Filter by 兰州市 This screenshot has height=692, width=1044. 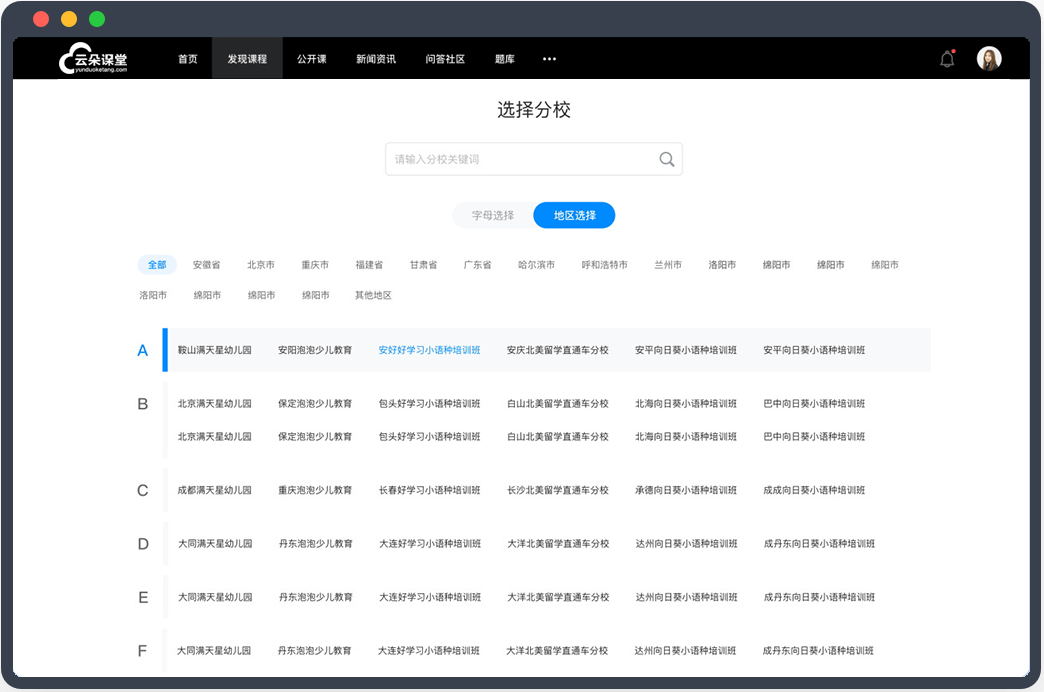click(x=668, y=264)
